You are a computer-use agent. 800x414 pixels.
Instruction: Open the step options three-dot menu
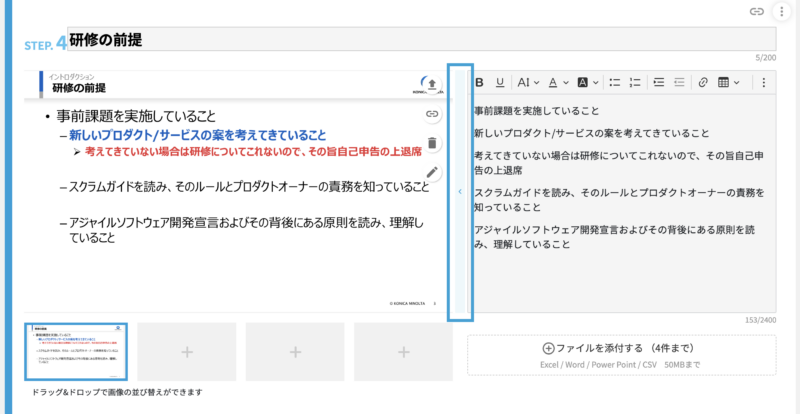[781, 11]
